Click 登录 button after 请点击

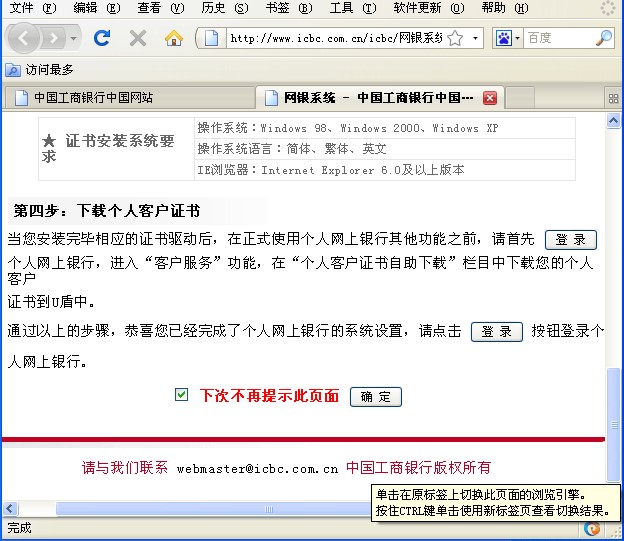point(496,332)
